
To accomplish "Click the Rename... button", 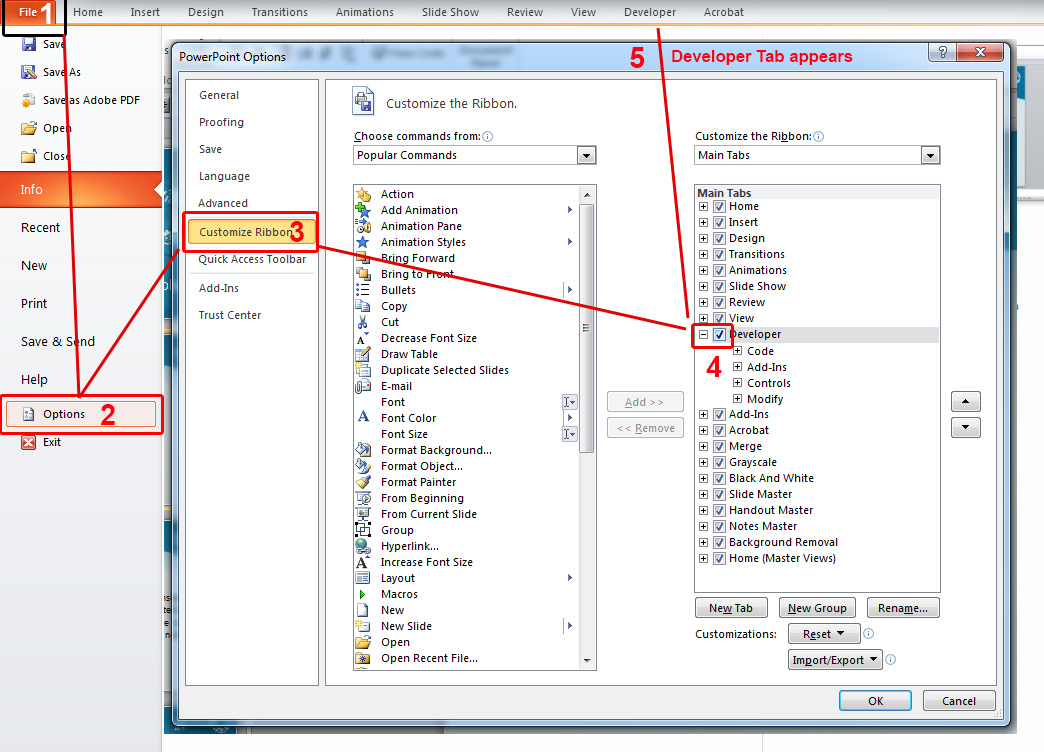I will [902, 608].
